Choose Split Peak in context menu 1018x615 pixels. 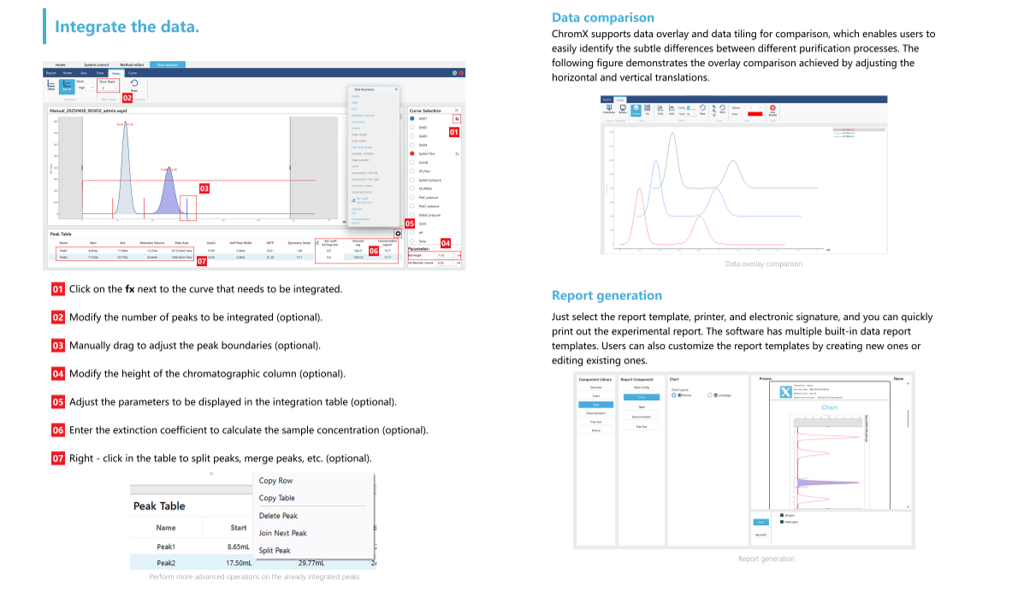274,550
